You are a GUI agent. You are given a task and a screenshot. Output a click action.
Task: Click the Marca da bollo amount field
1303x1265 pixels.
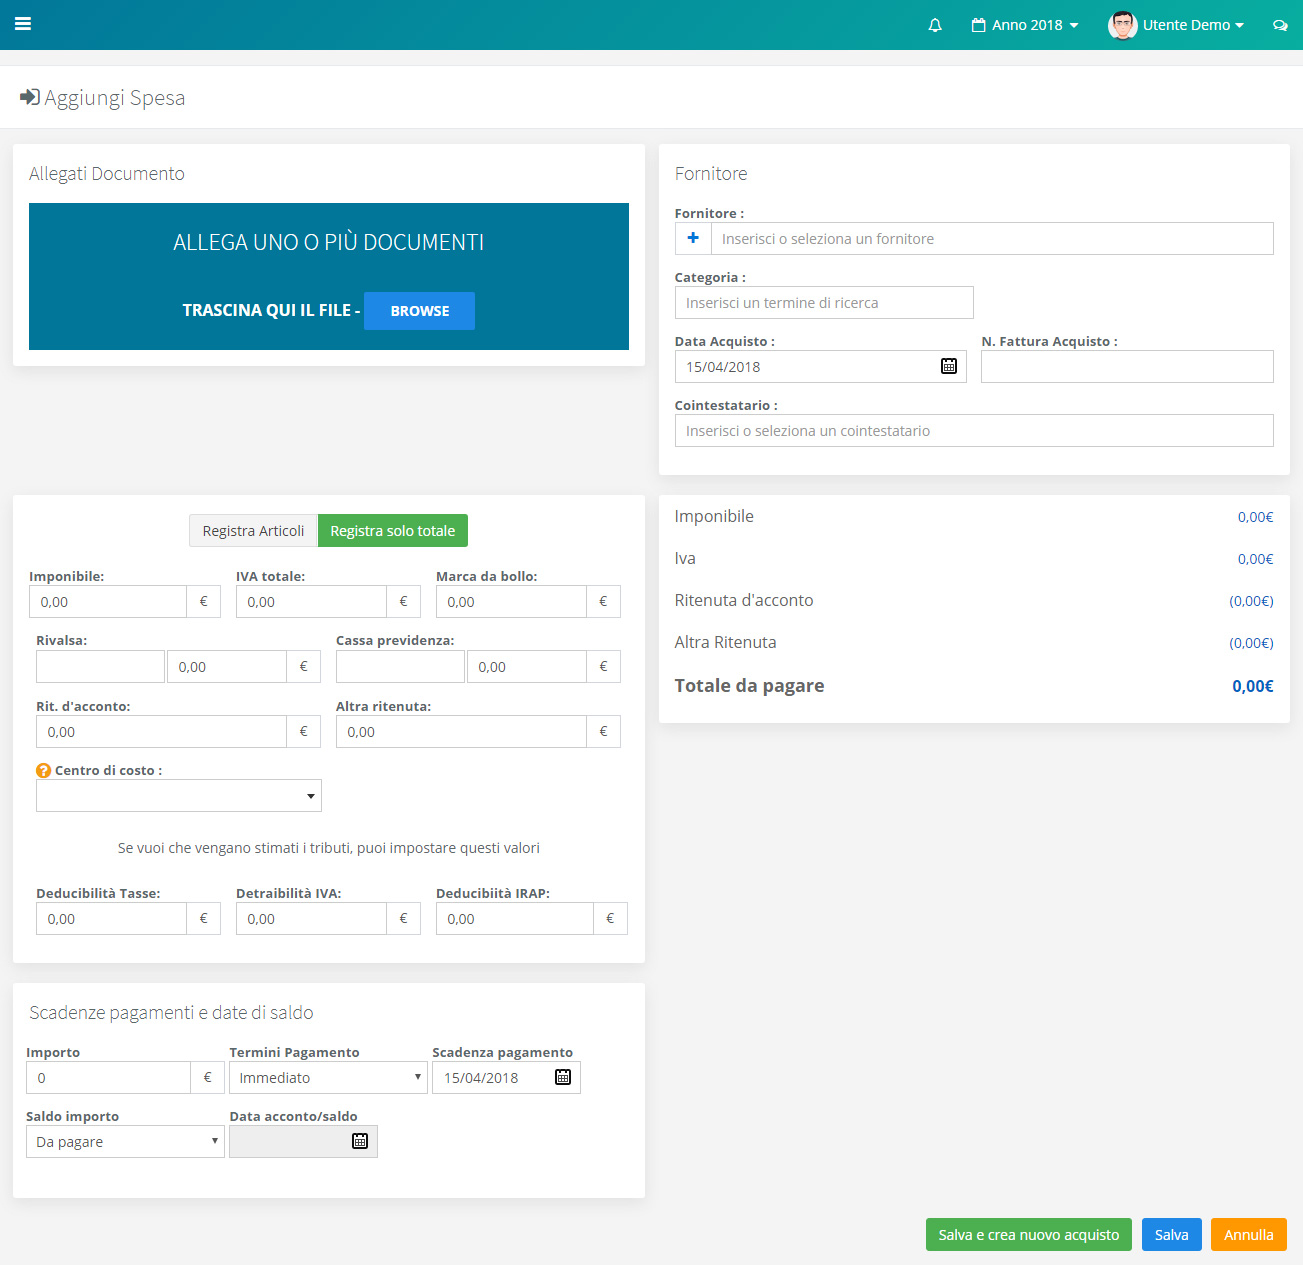click(511, 601)
